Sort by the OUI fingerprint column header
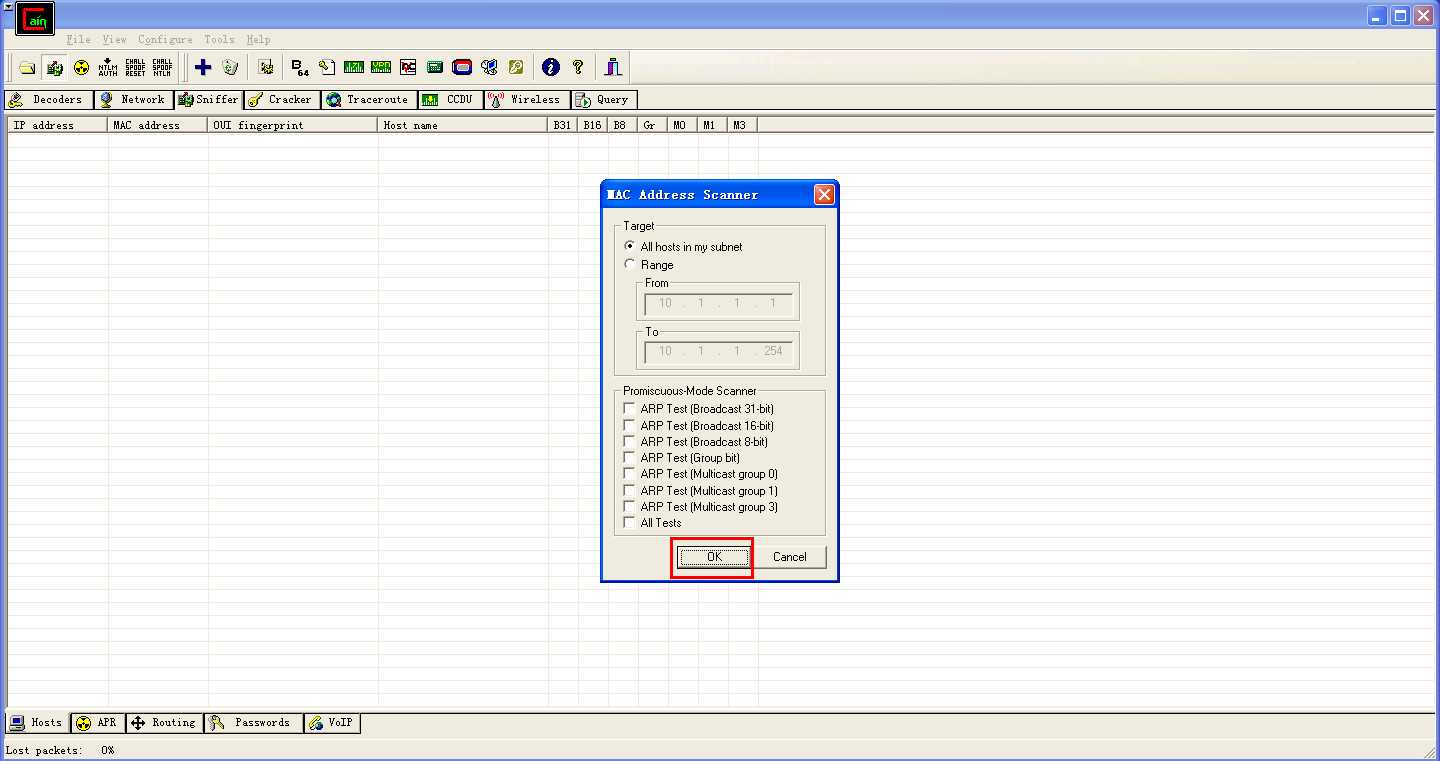The height and width of the screenshot is (761, 1440). [293, 125]
